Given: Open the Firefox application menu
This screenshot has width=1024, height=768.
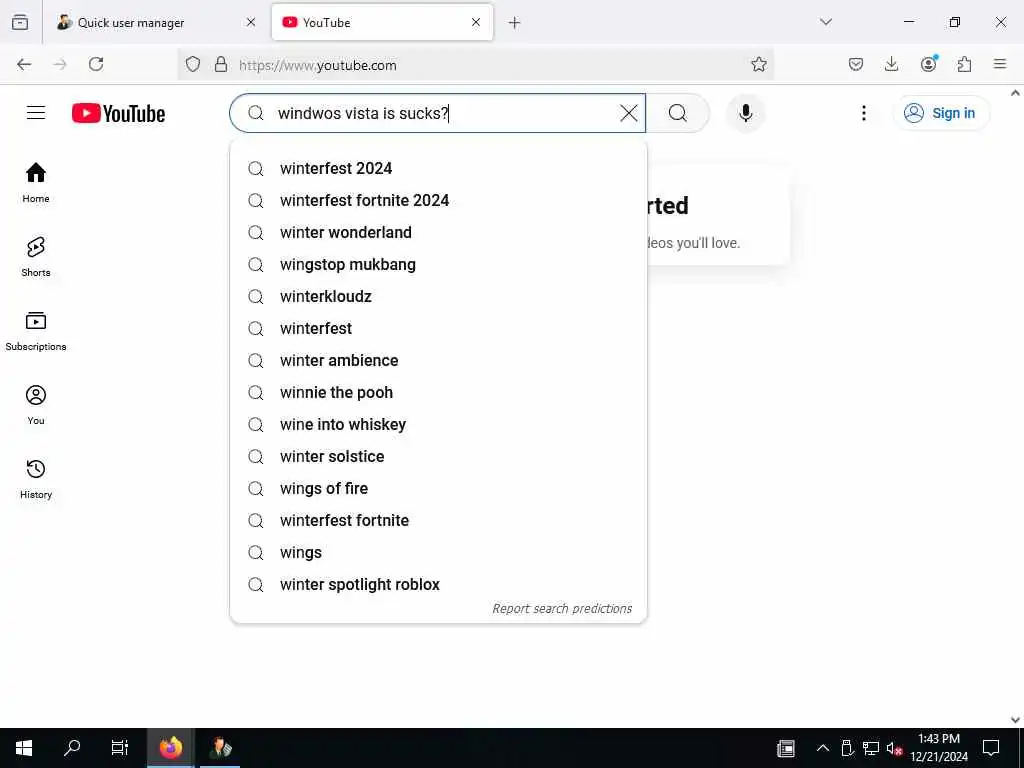Looking at the screenshot, I should click(1000, 64).
